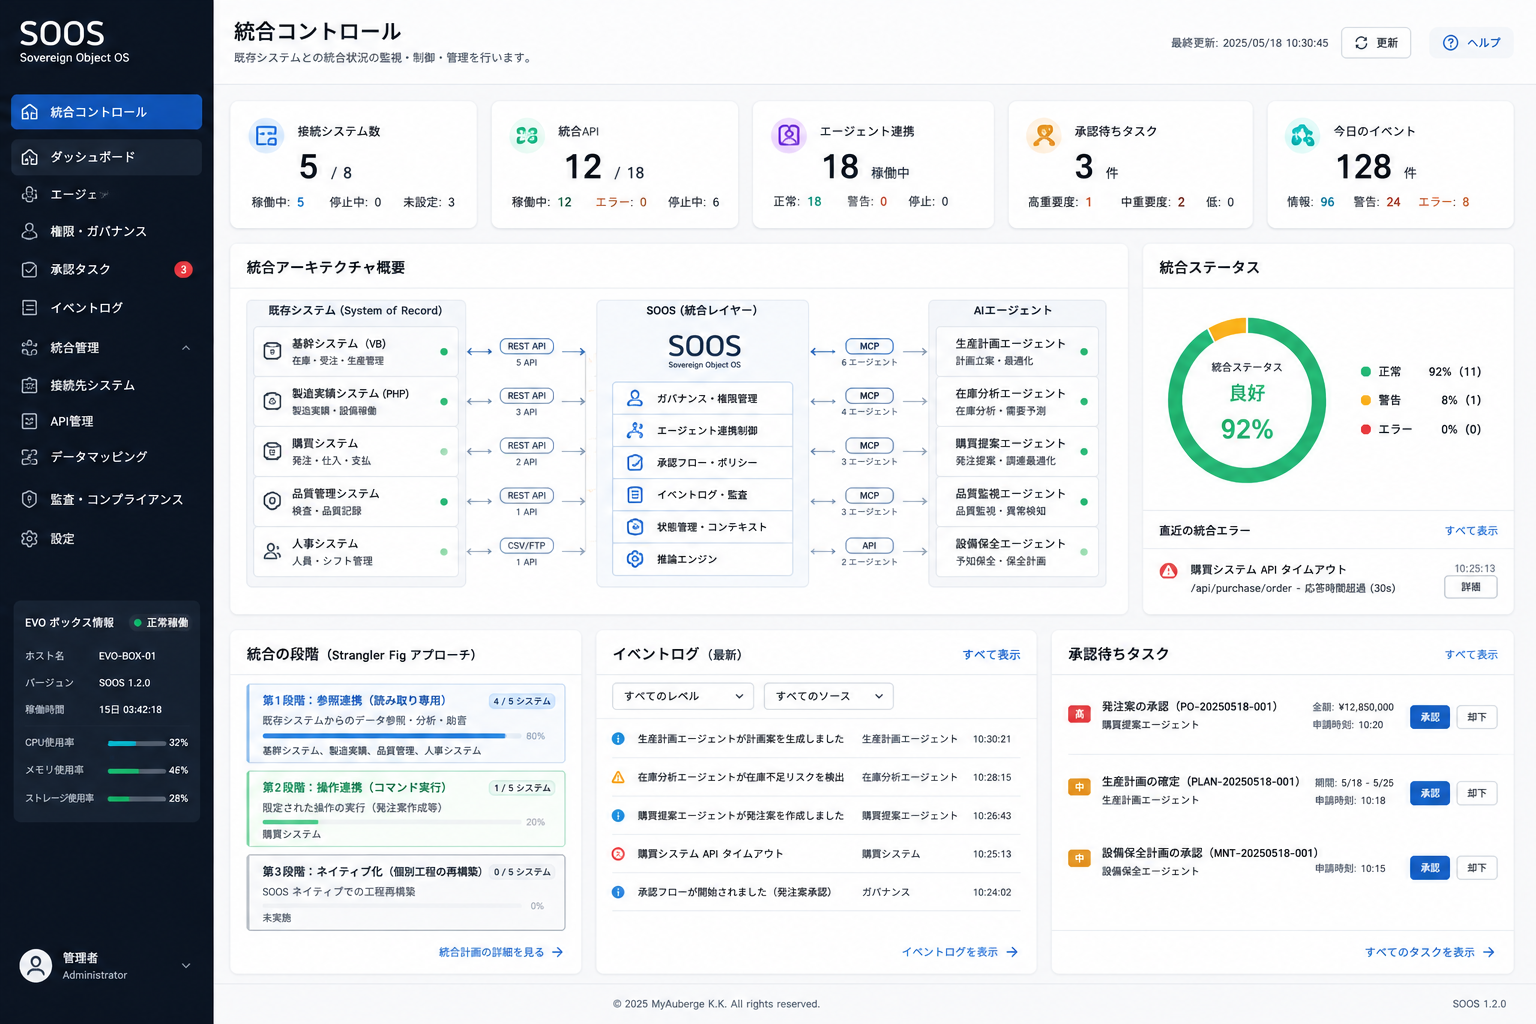This screenshot has width=1536, height=1024.
Task: Click 詳細 for the 購買システム API error
Action: 1471,587
